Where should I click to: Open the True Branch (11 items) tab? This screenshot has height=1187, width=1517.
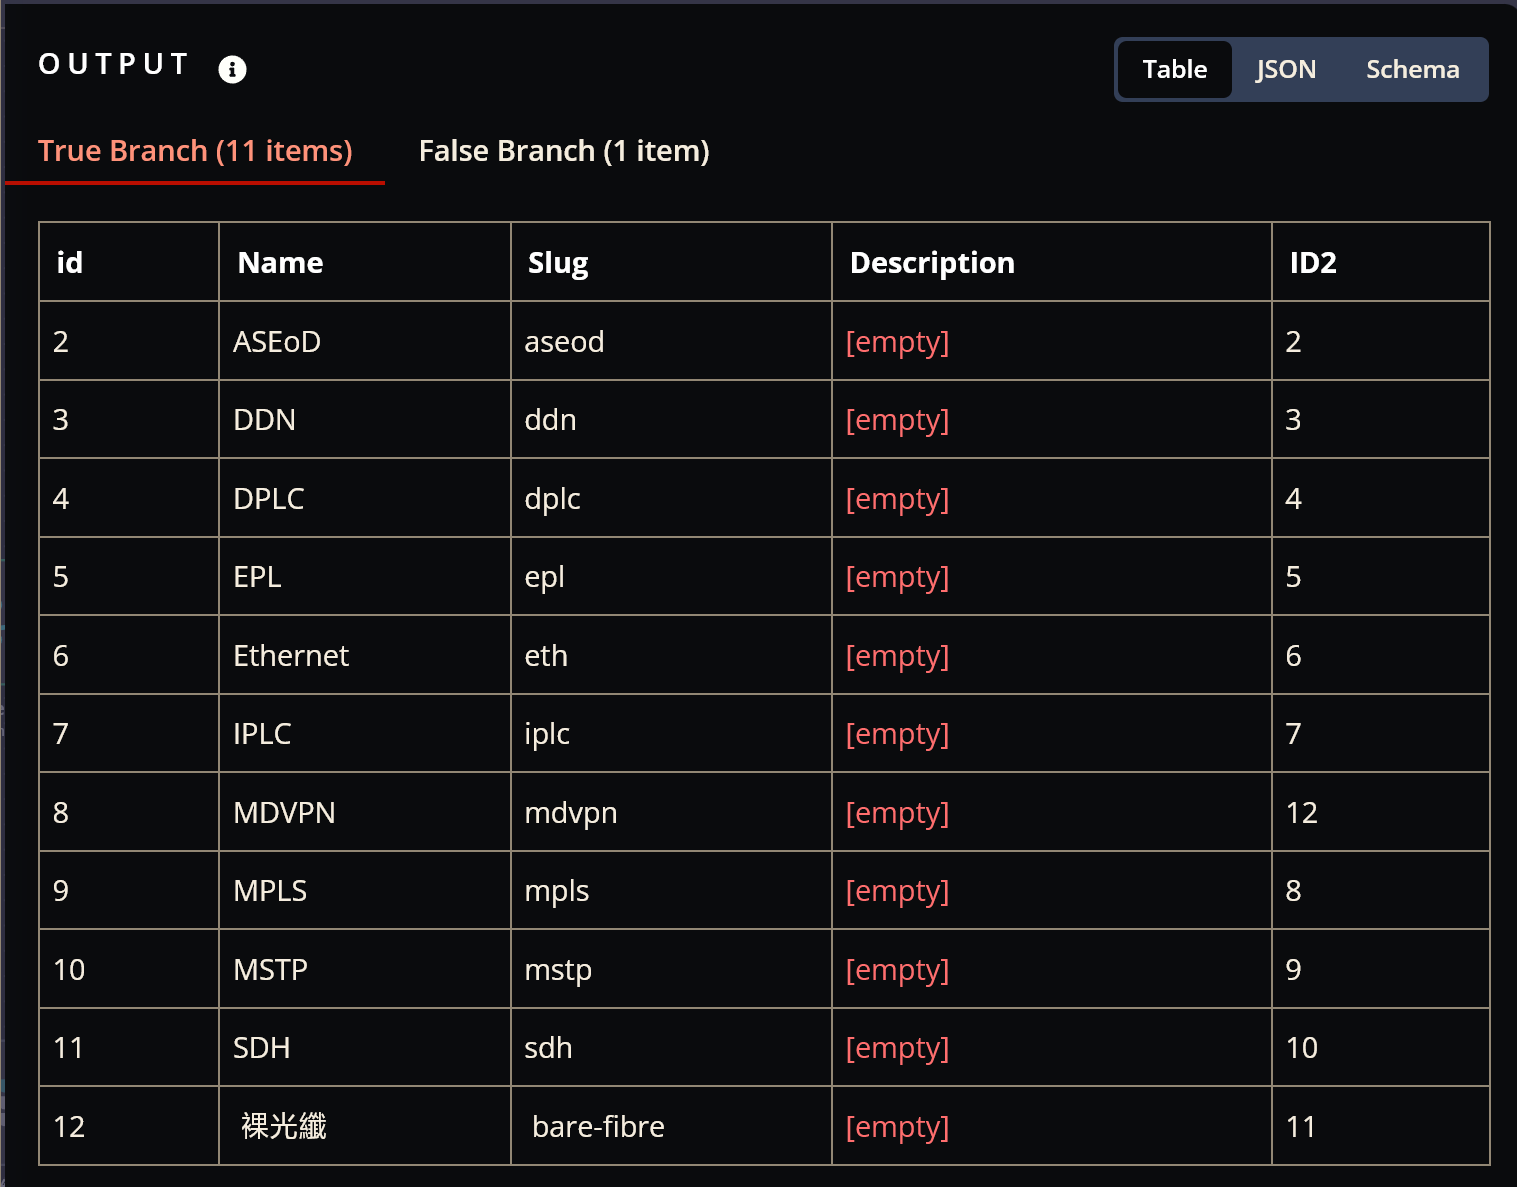tap(195, 151)
